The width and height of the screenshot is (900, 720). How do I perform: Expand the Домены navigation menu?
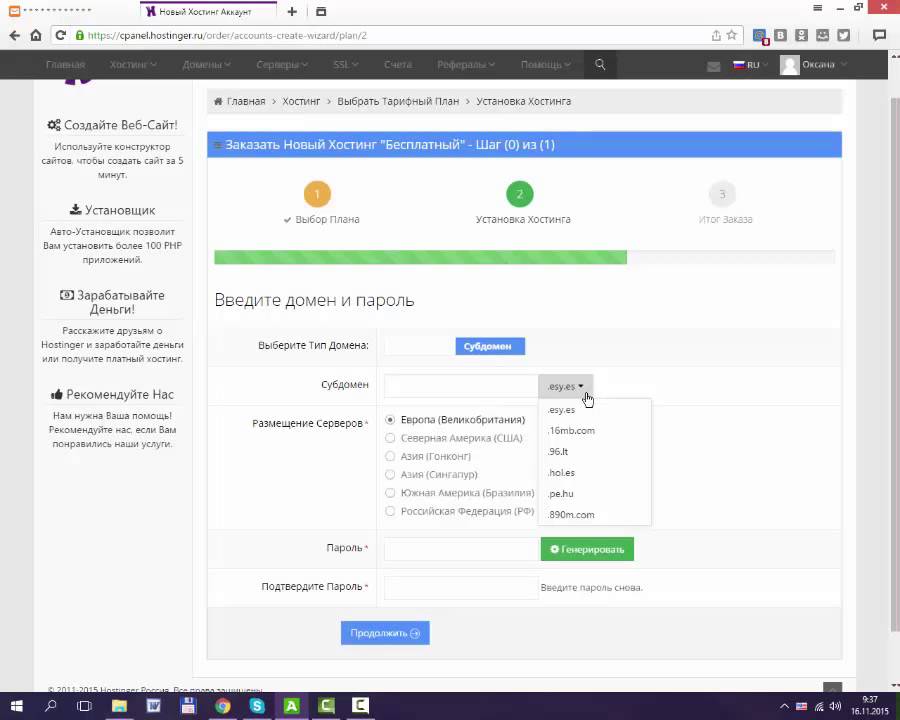click(x=207, y=64)
